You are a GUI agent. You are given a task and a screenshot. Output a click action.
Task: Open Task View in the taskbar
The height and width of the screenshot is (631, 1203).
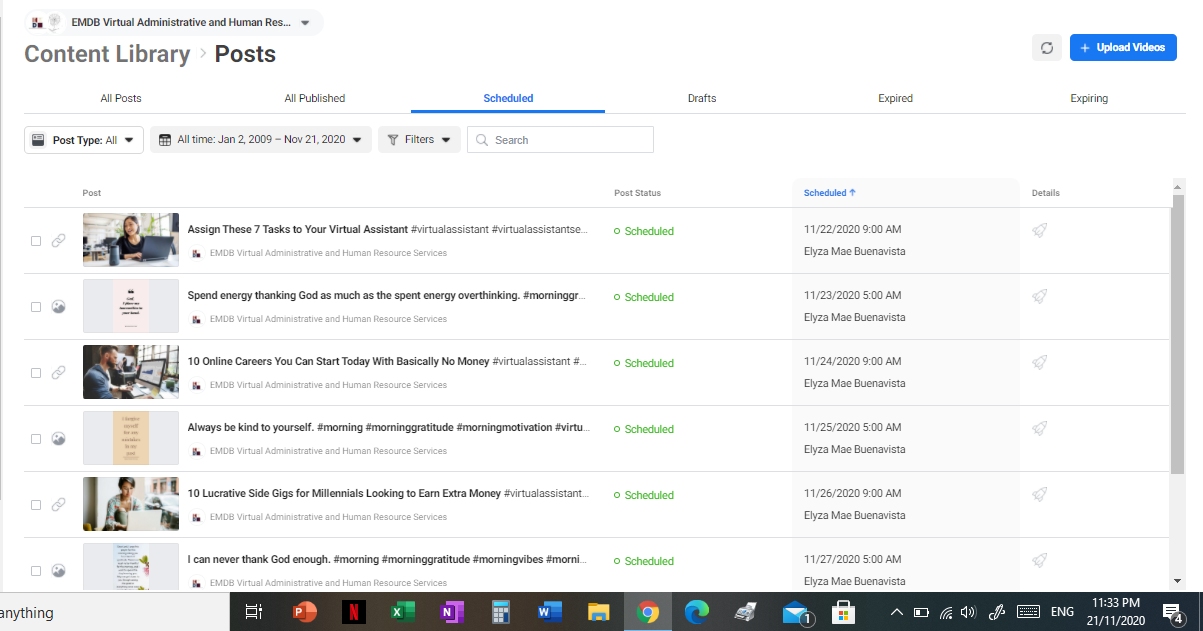[254, 612]
